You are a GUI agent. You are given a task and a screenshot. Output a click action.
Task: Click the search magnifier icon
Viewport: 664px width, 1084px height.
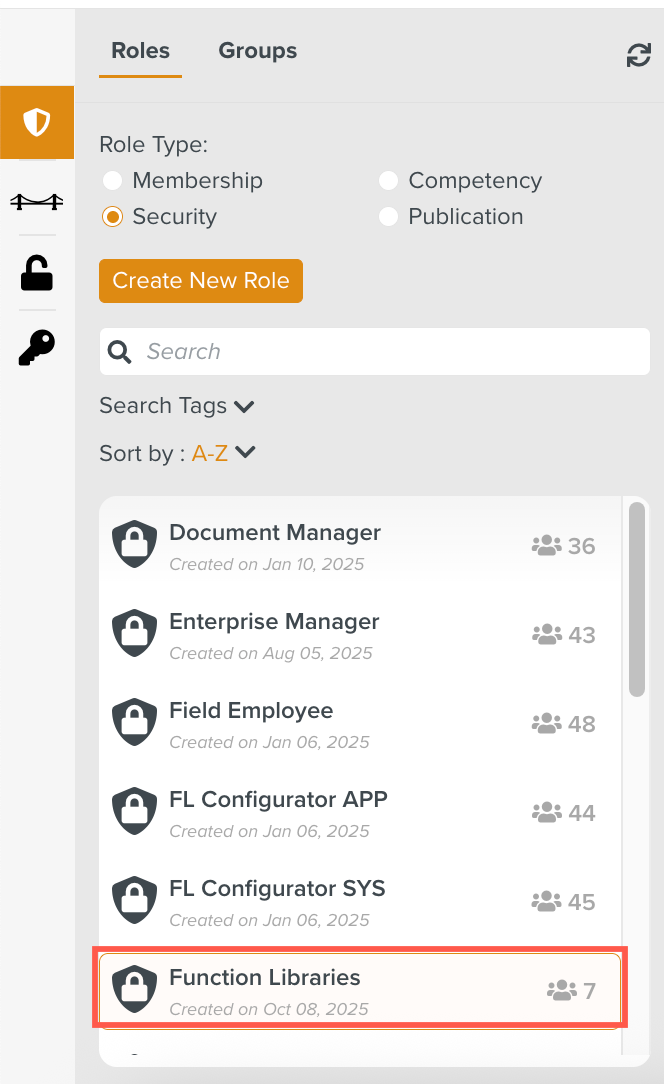[120, 352]
